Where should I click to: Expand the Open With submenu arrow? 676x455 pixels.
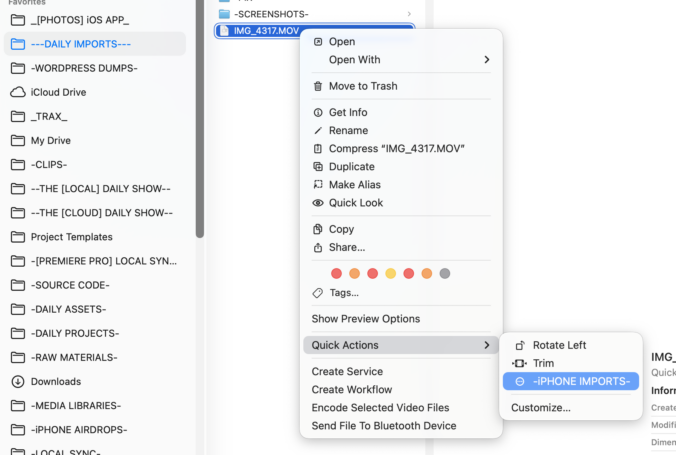(487, 60)
